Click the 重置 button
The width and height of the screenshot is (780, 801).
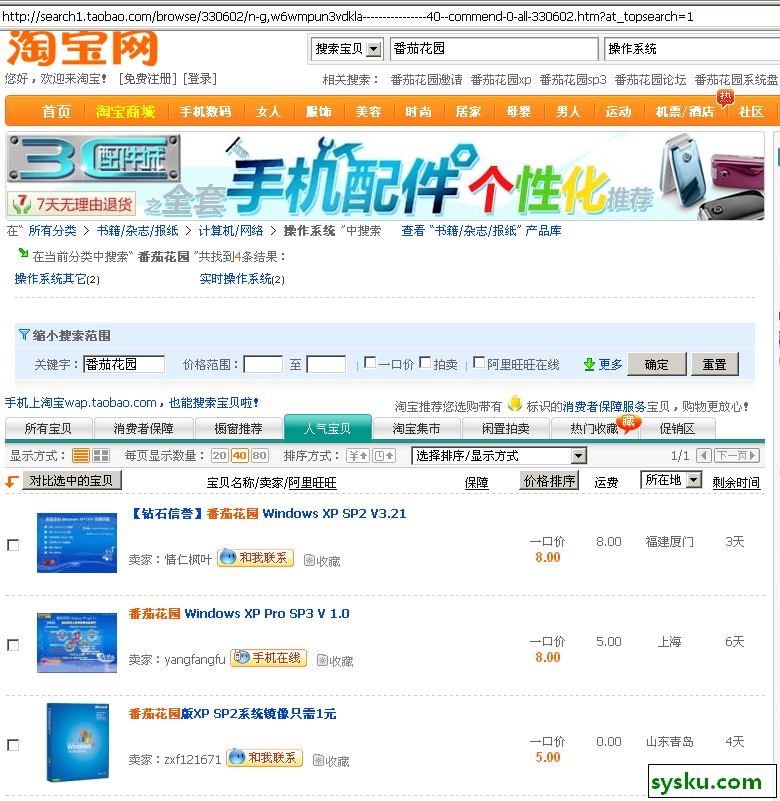(x=715, y=364)
